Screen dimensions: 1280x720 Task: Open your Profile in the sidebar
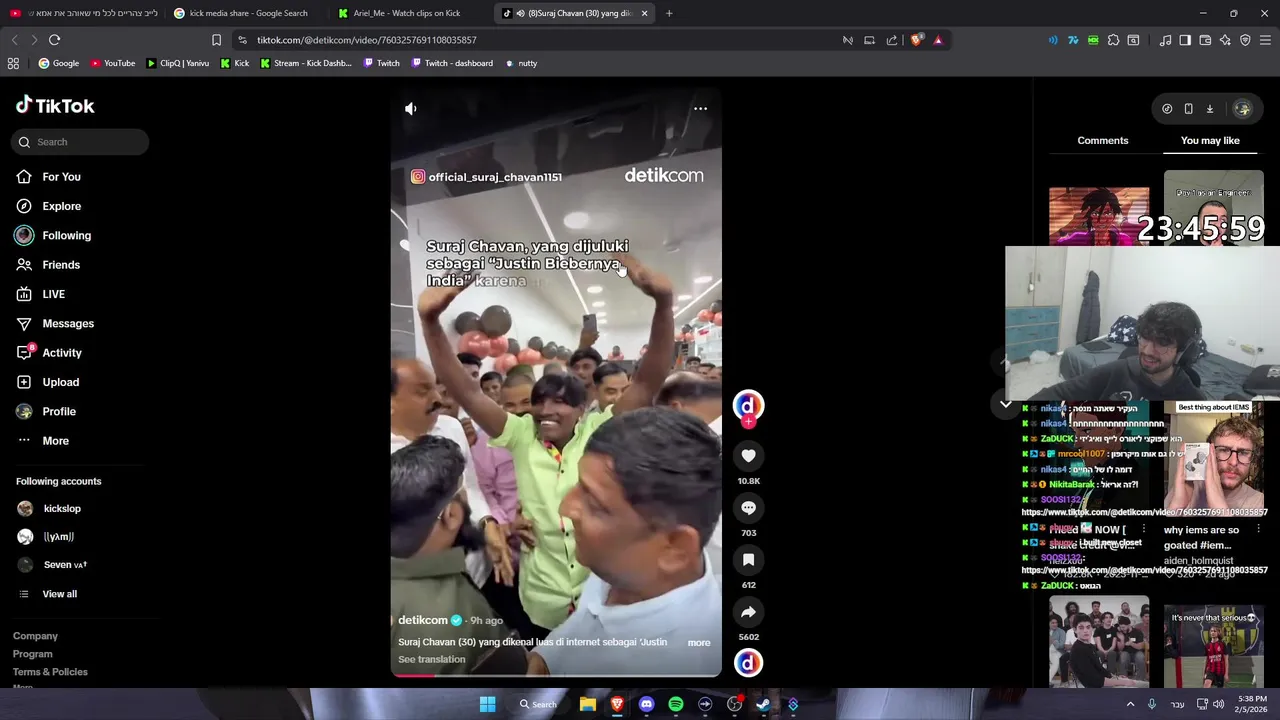coord(59,412)
